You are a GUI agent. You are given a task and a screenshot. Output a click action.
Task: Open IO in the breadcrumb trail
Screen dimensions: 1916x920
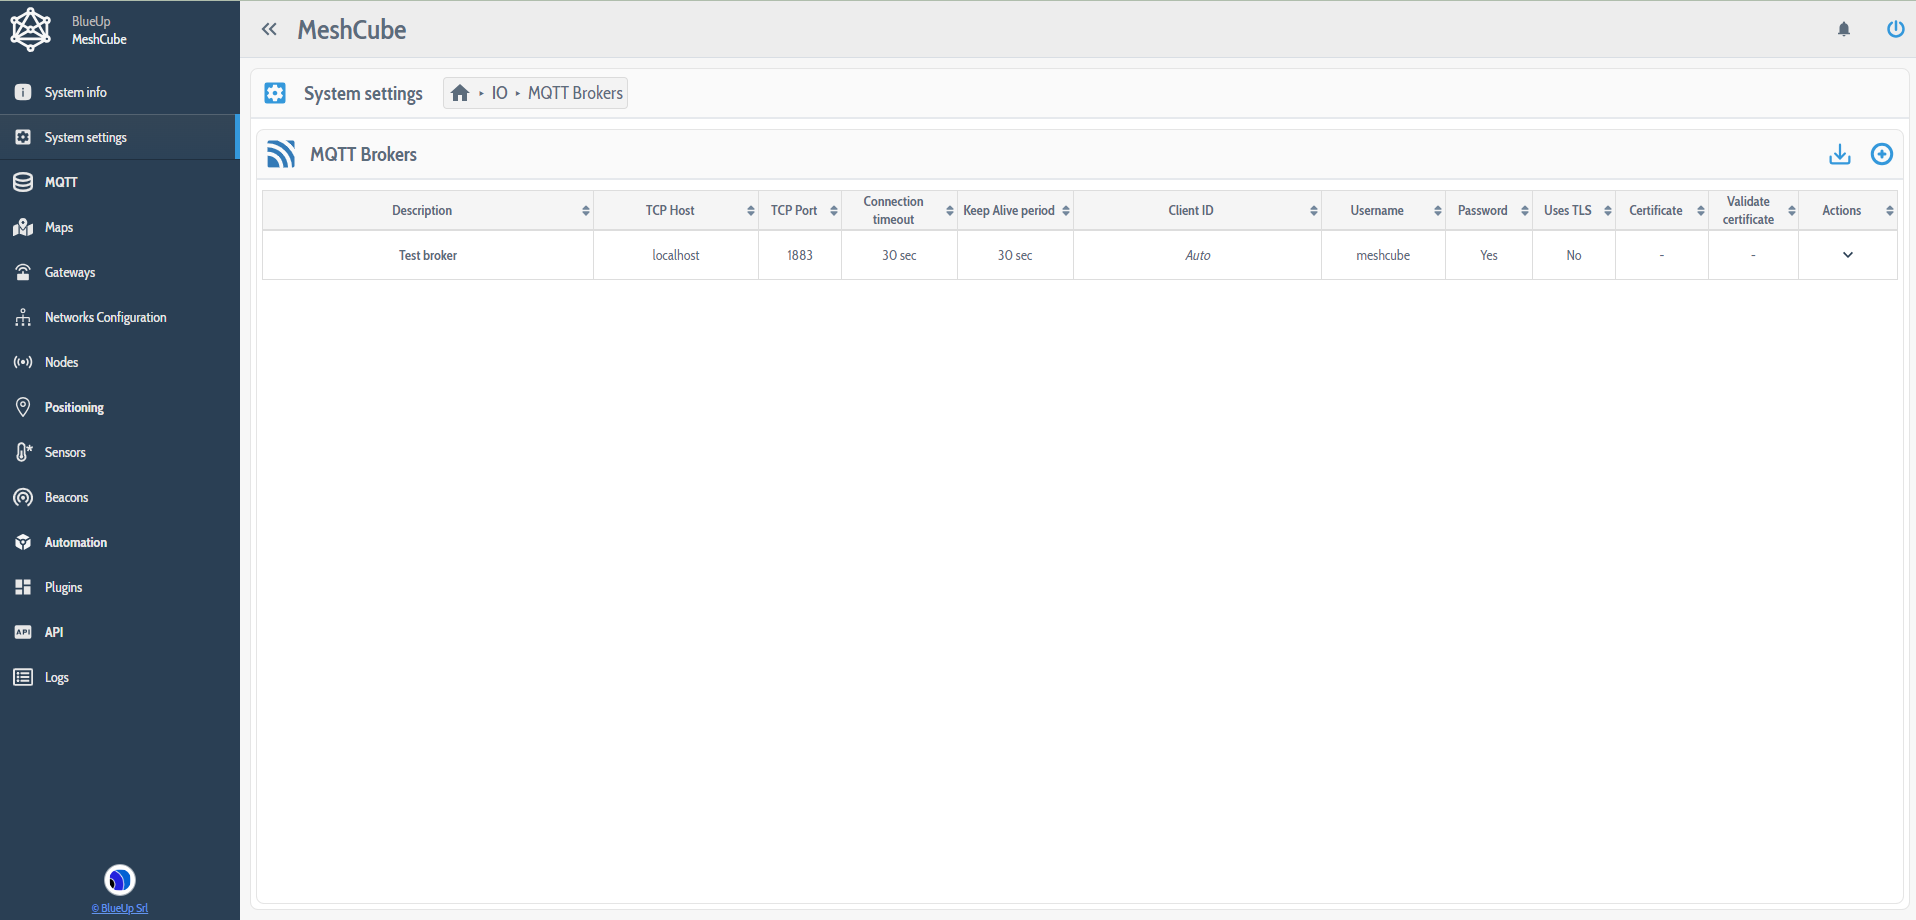tap(499, 92)
